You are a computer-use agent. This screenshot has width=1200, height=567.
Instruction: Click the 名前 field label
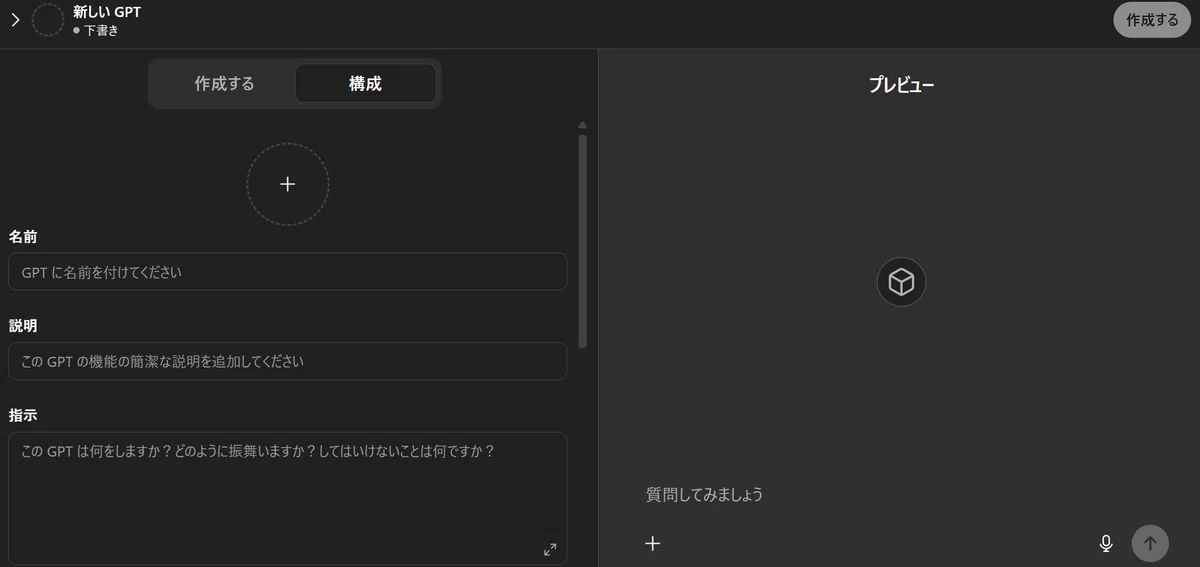[23, 237]
